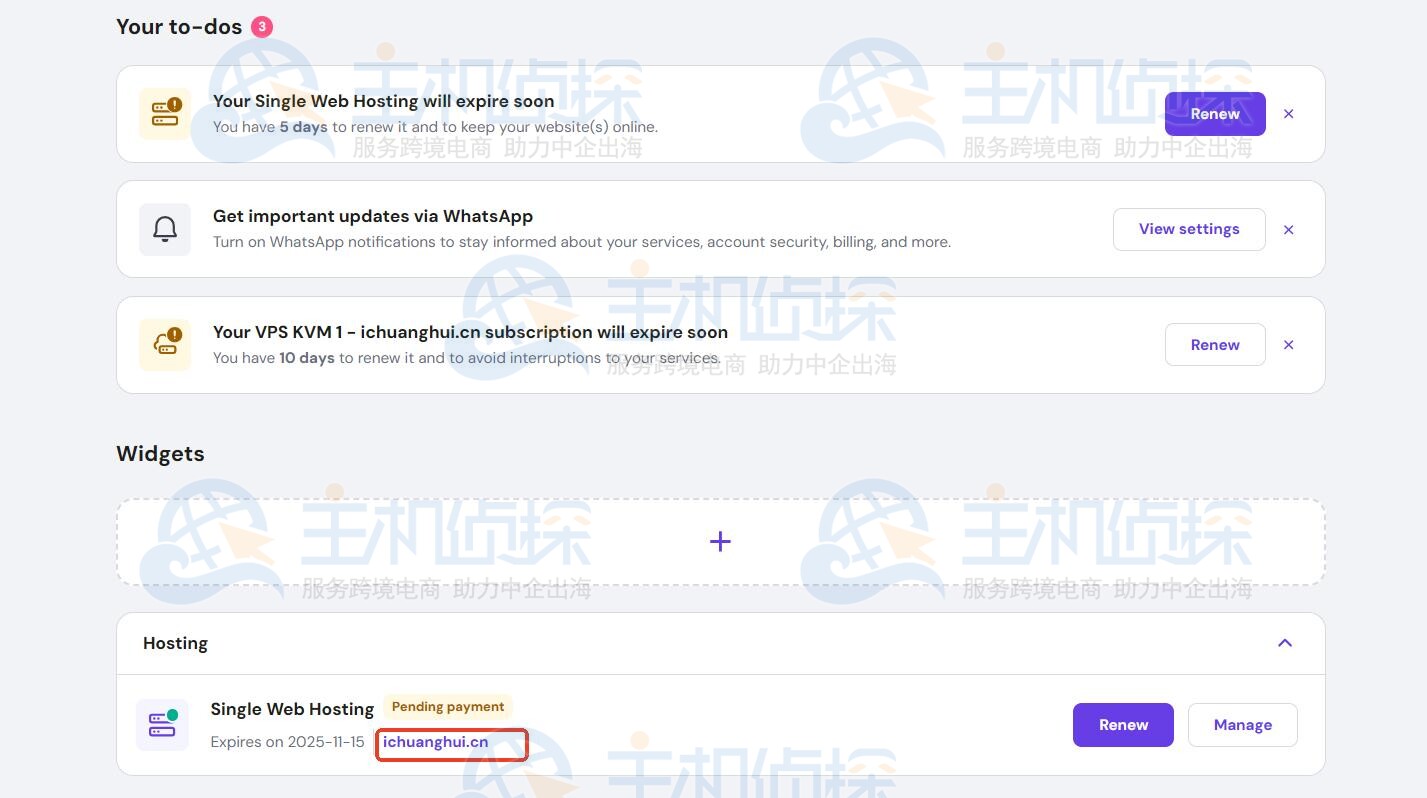Renew the expiring Single Web Hosting to-do
This screenshot has height=798, width=1427.
[1215, 114]
